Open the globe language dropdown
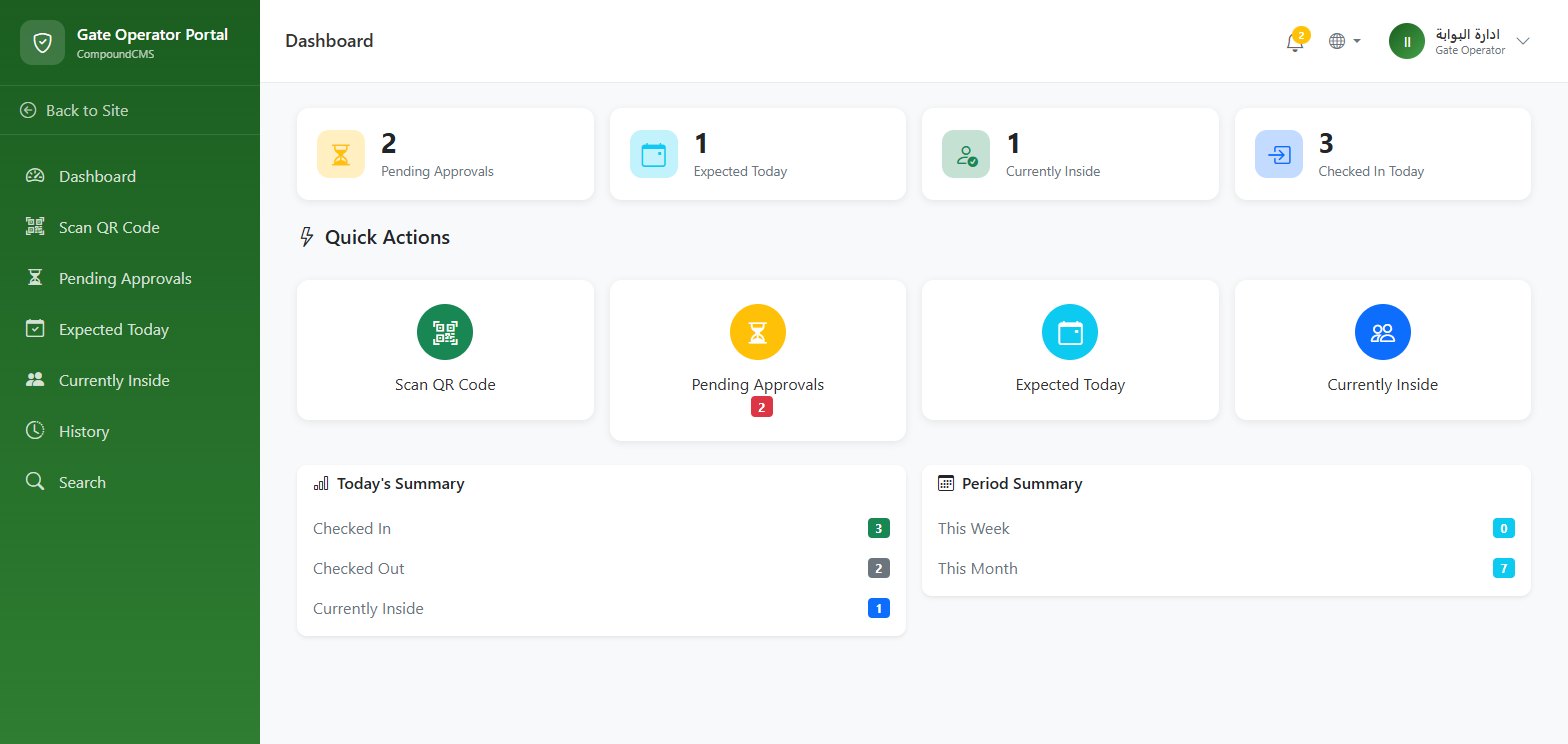Viewport: 1568px width, 744px height. tap(1345, 41)
